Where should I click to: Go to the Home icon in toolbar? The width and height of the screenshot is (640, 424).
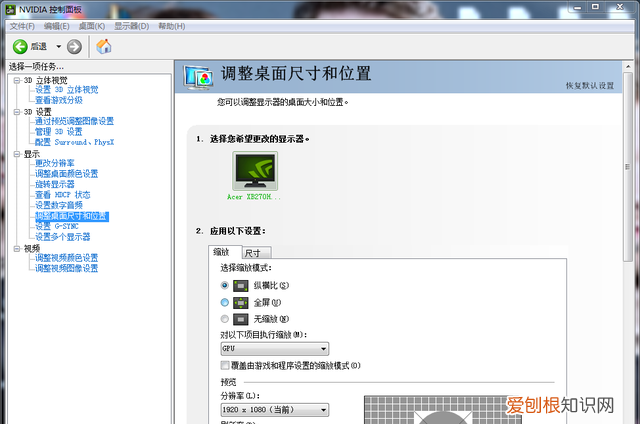(x=104, y=47)
